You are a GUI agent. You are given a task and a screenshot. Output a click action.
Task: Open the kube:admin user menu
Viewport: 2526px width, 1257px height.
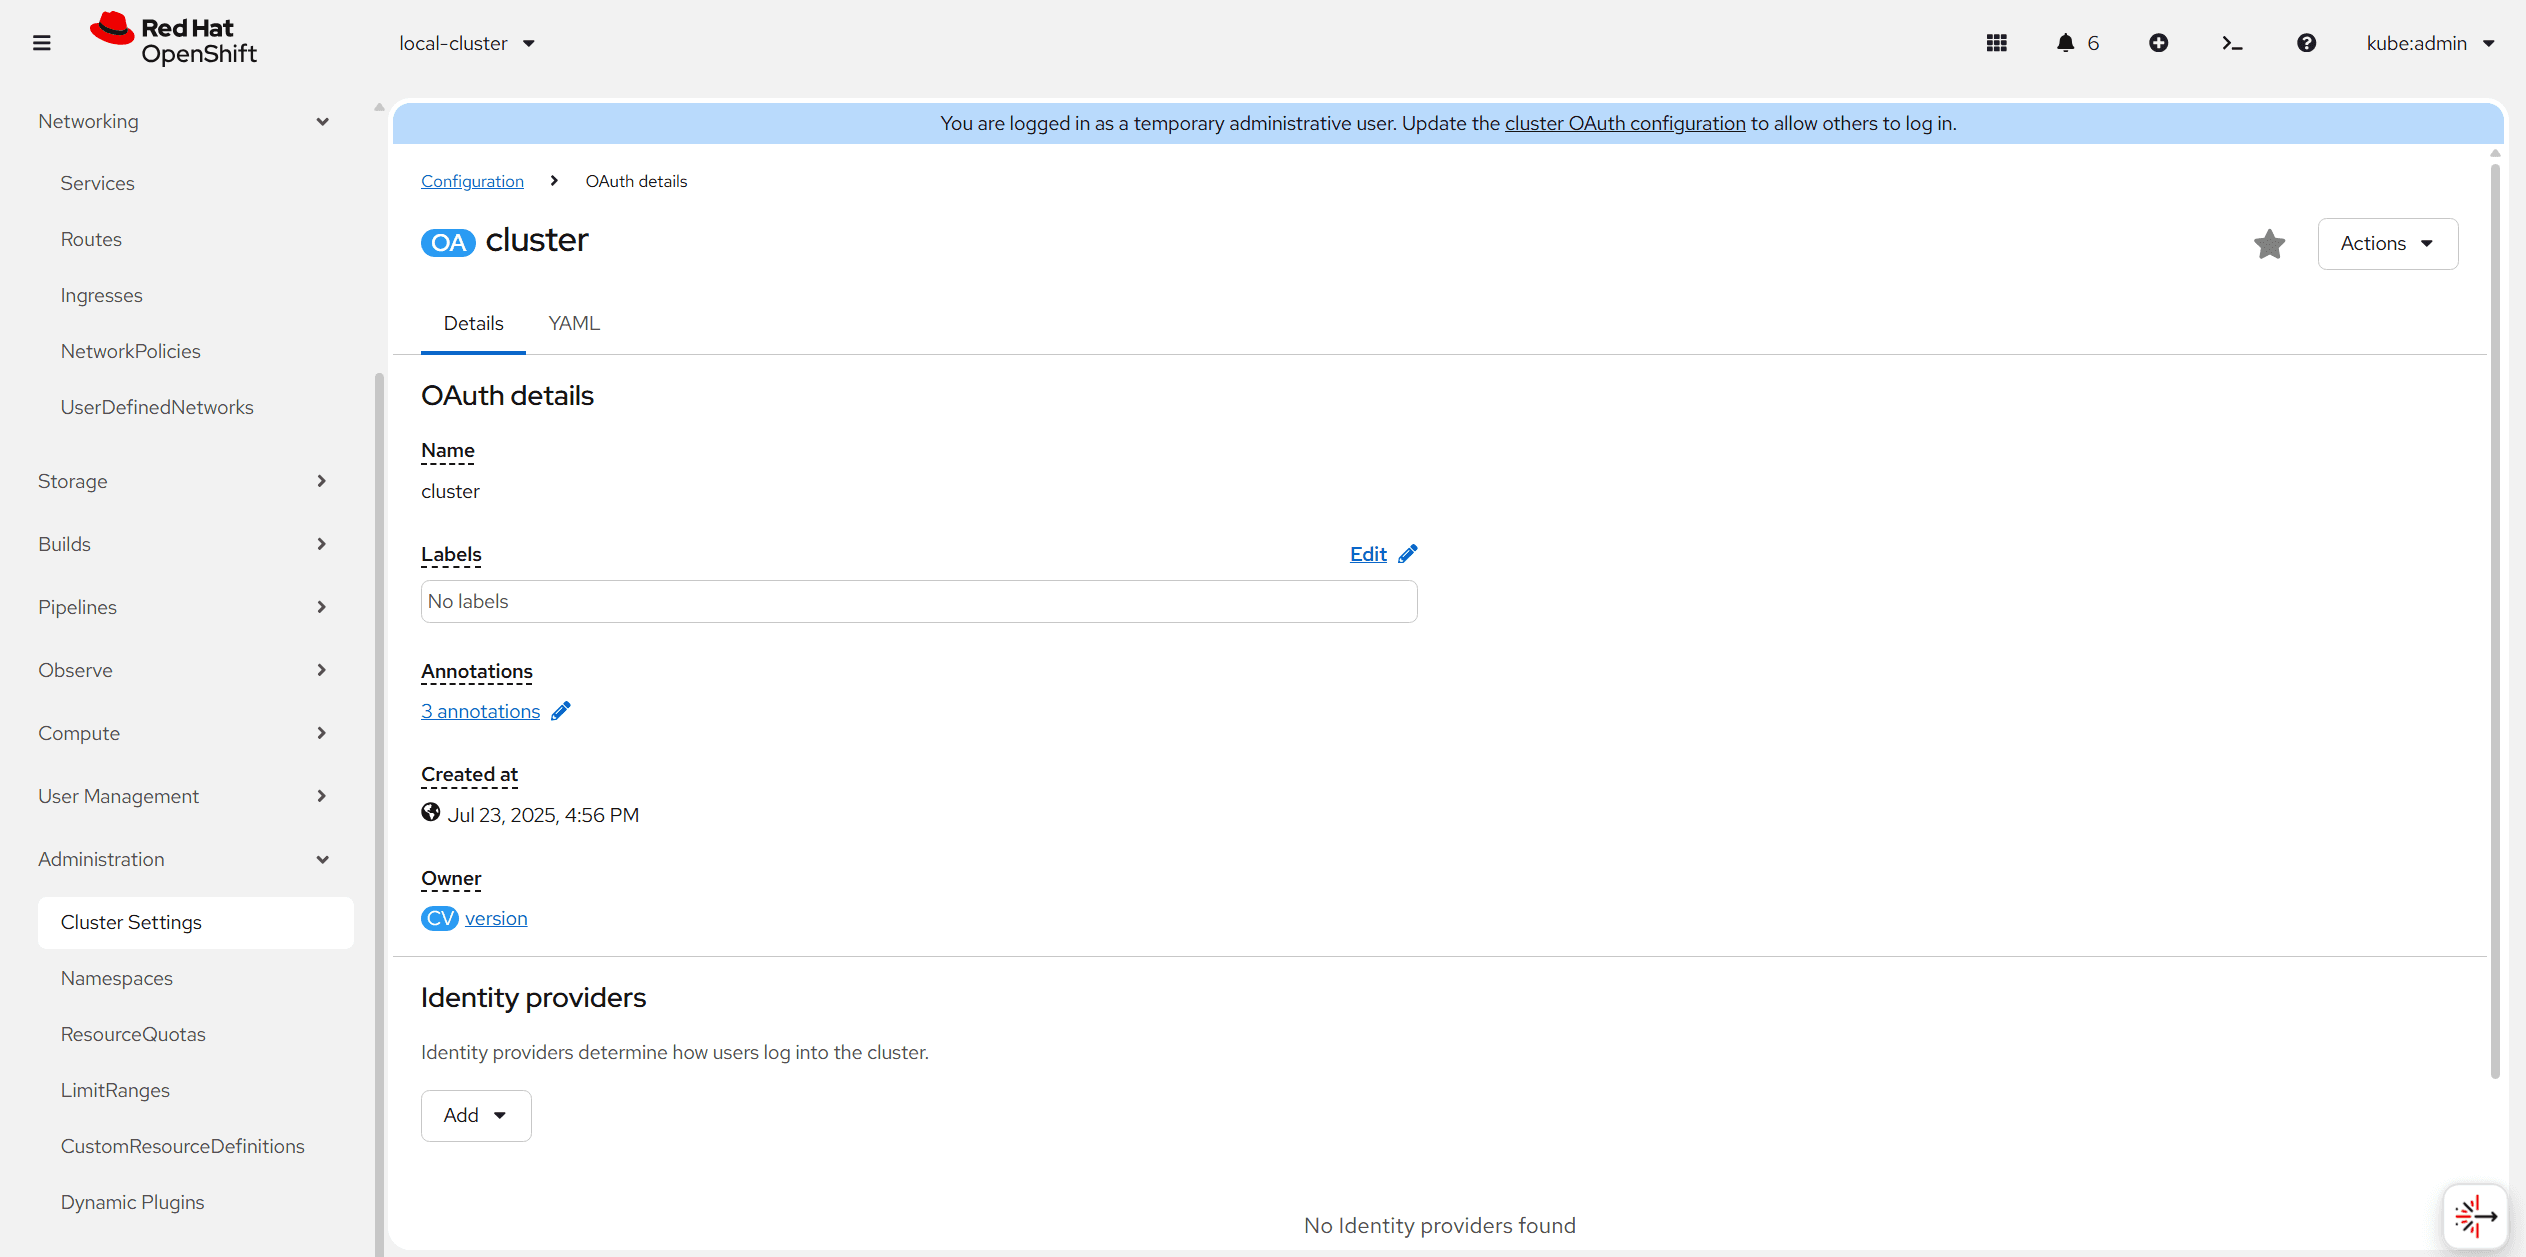coord(2430,43)
